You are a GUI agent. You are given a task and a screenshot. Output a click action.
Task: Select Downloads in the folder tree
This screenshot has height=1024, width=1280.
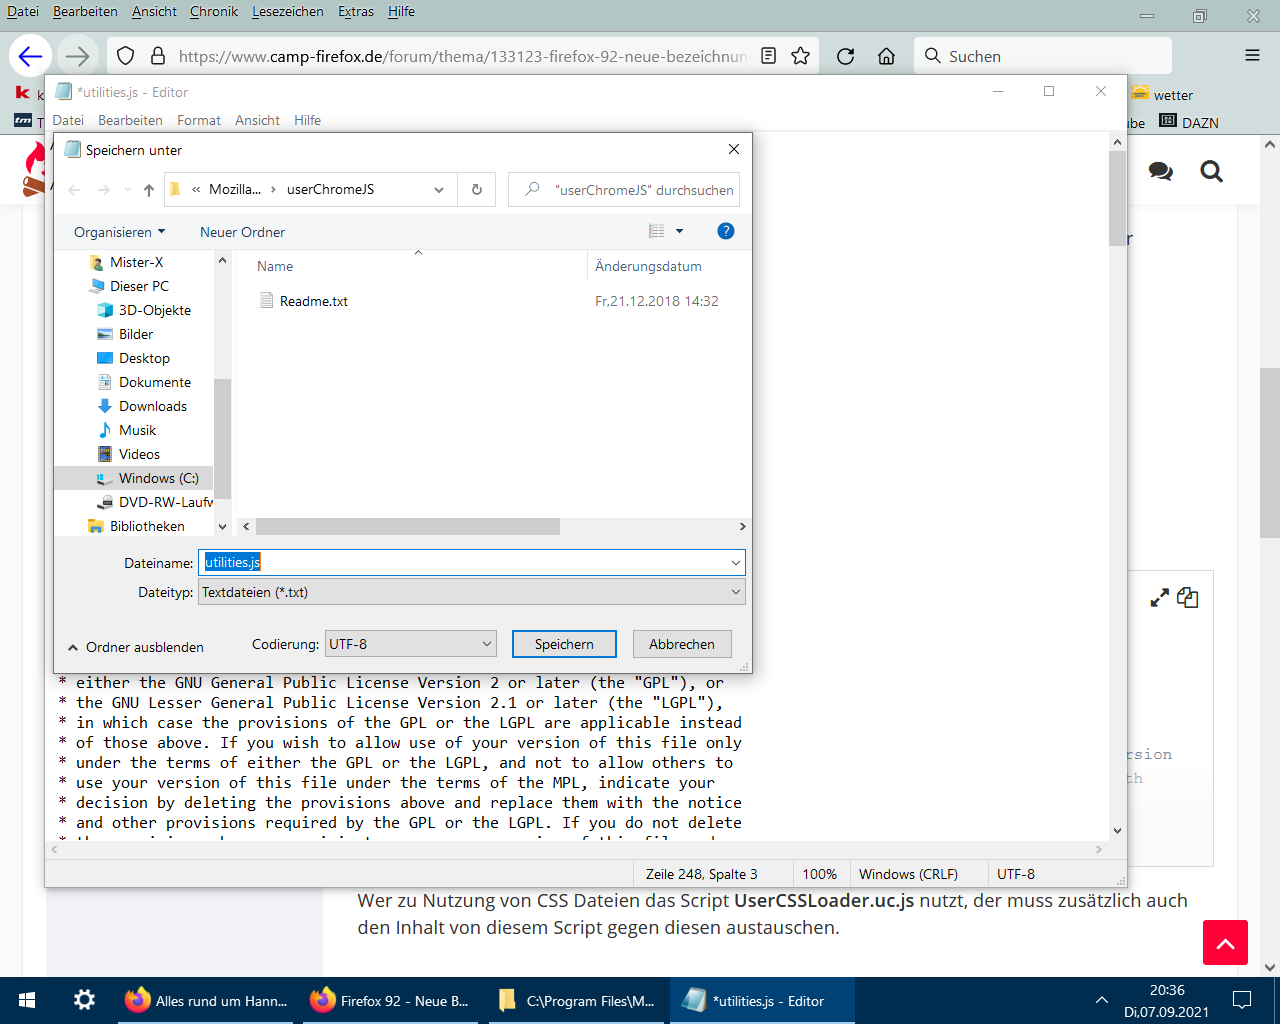(152, 406)
